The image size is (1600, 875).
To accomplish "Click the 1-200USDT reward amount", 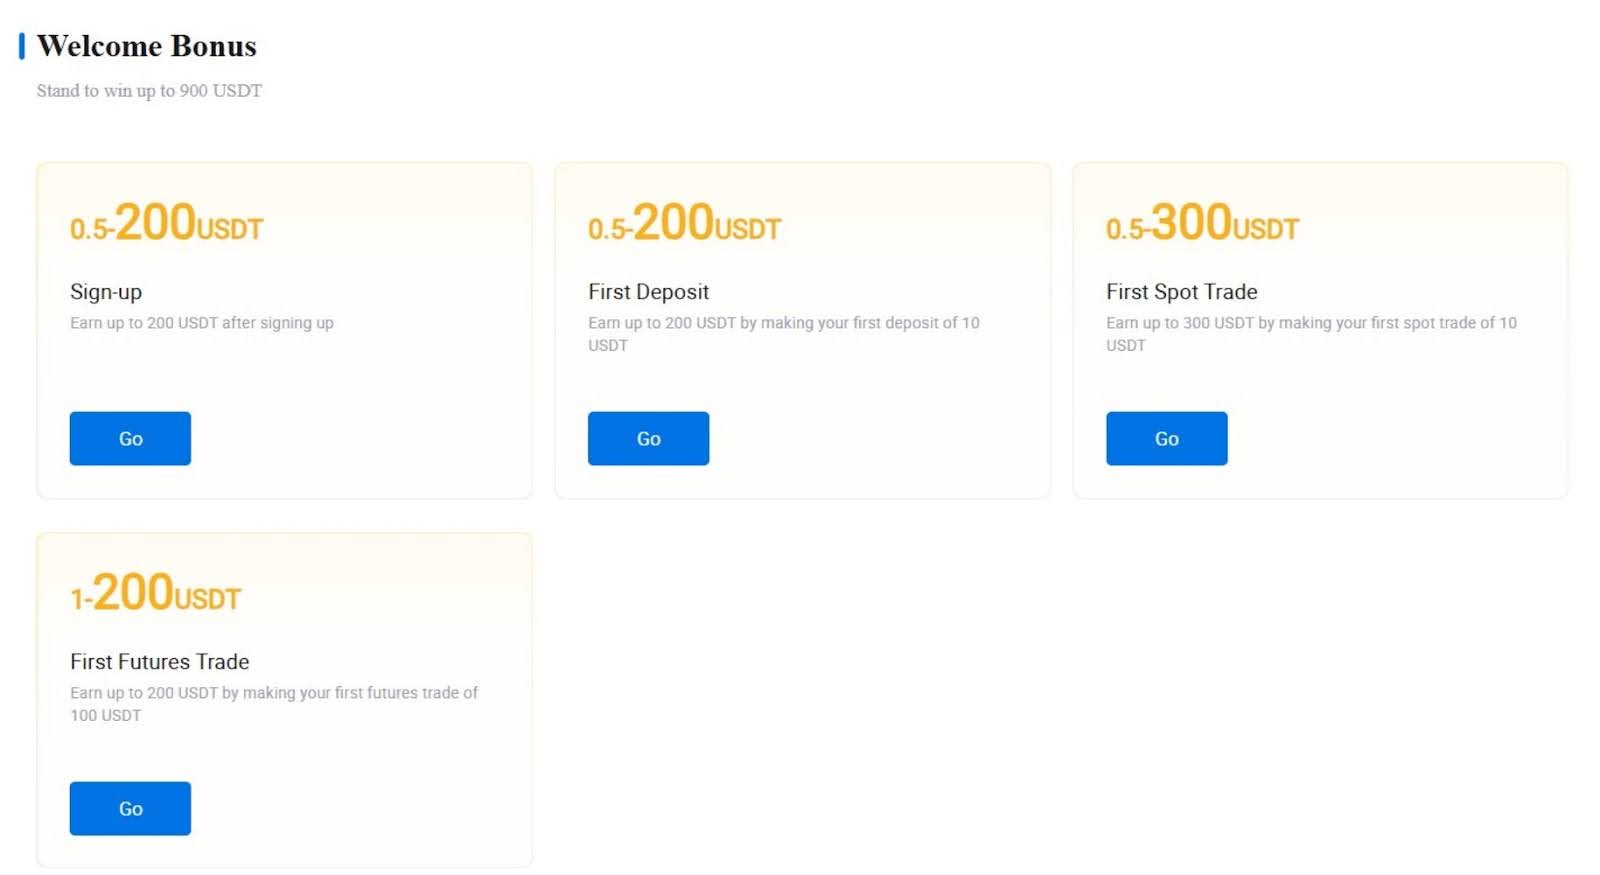I will (155, 593).
